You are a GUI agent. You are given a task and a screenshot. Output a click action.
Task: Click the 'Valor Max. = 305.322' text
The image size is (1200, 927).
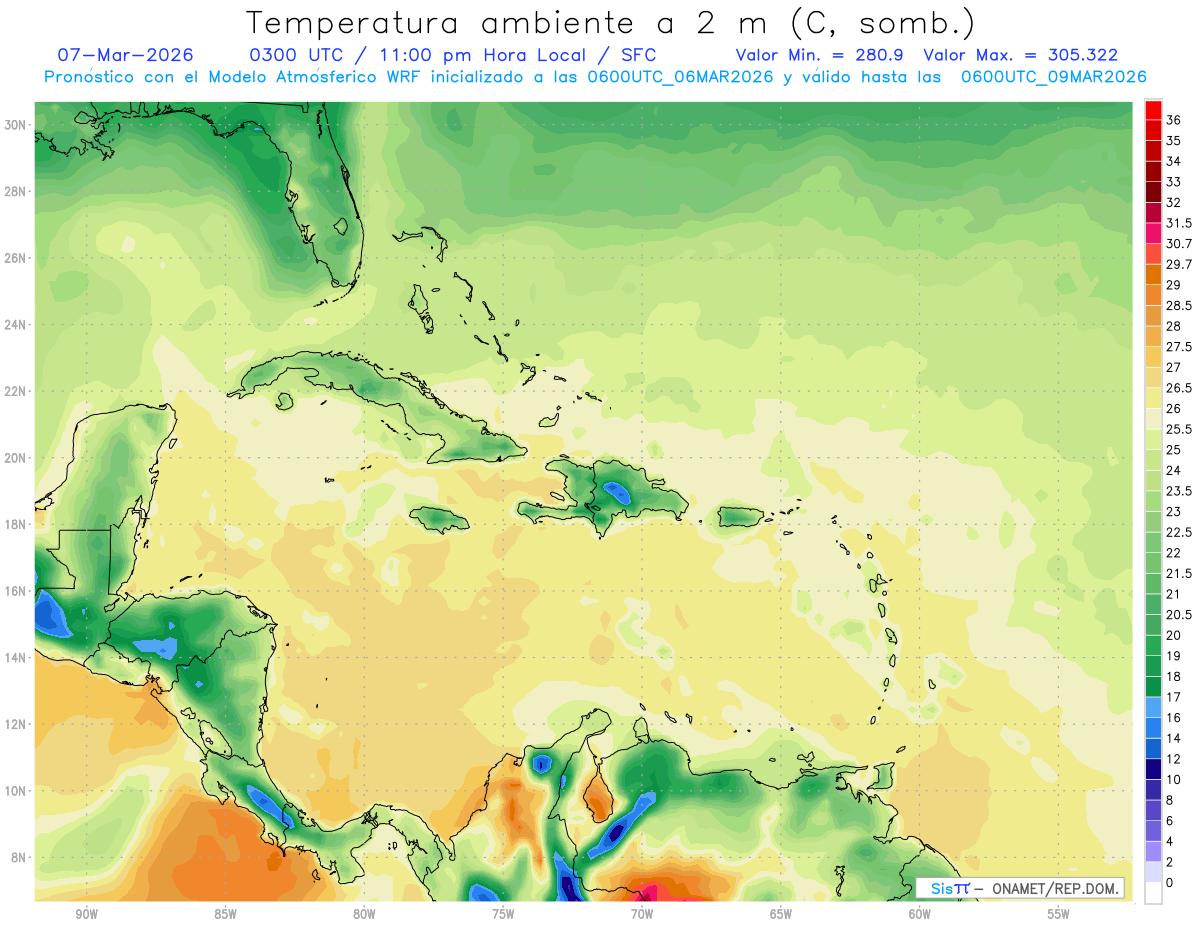tap(1021, 55)
